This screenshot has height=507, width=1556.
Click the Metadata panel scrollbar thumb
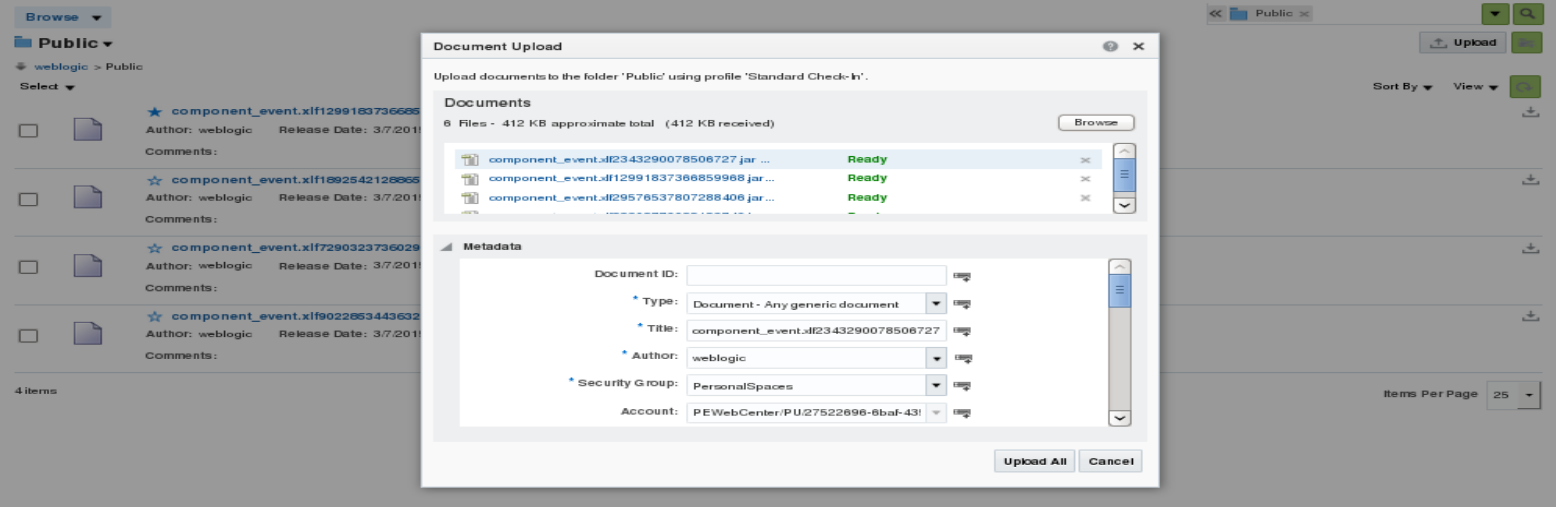click(1120, 292)
